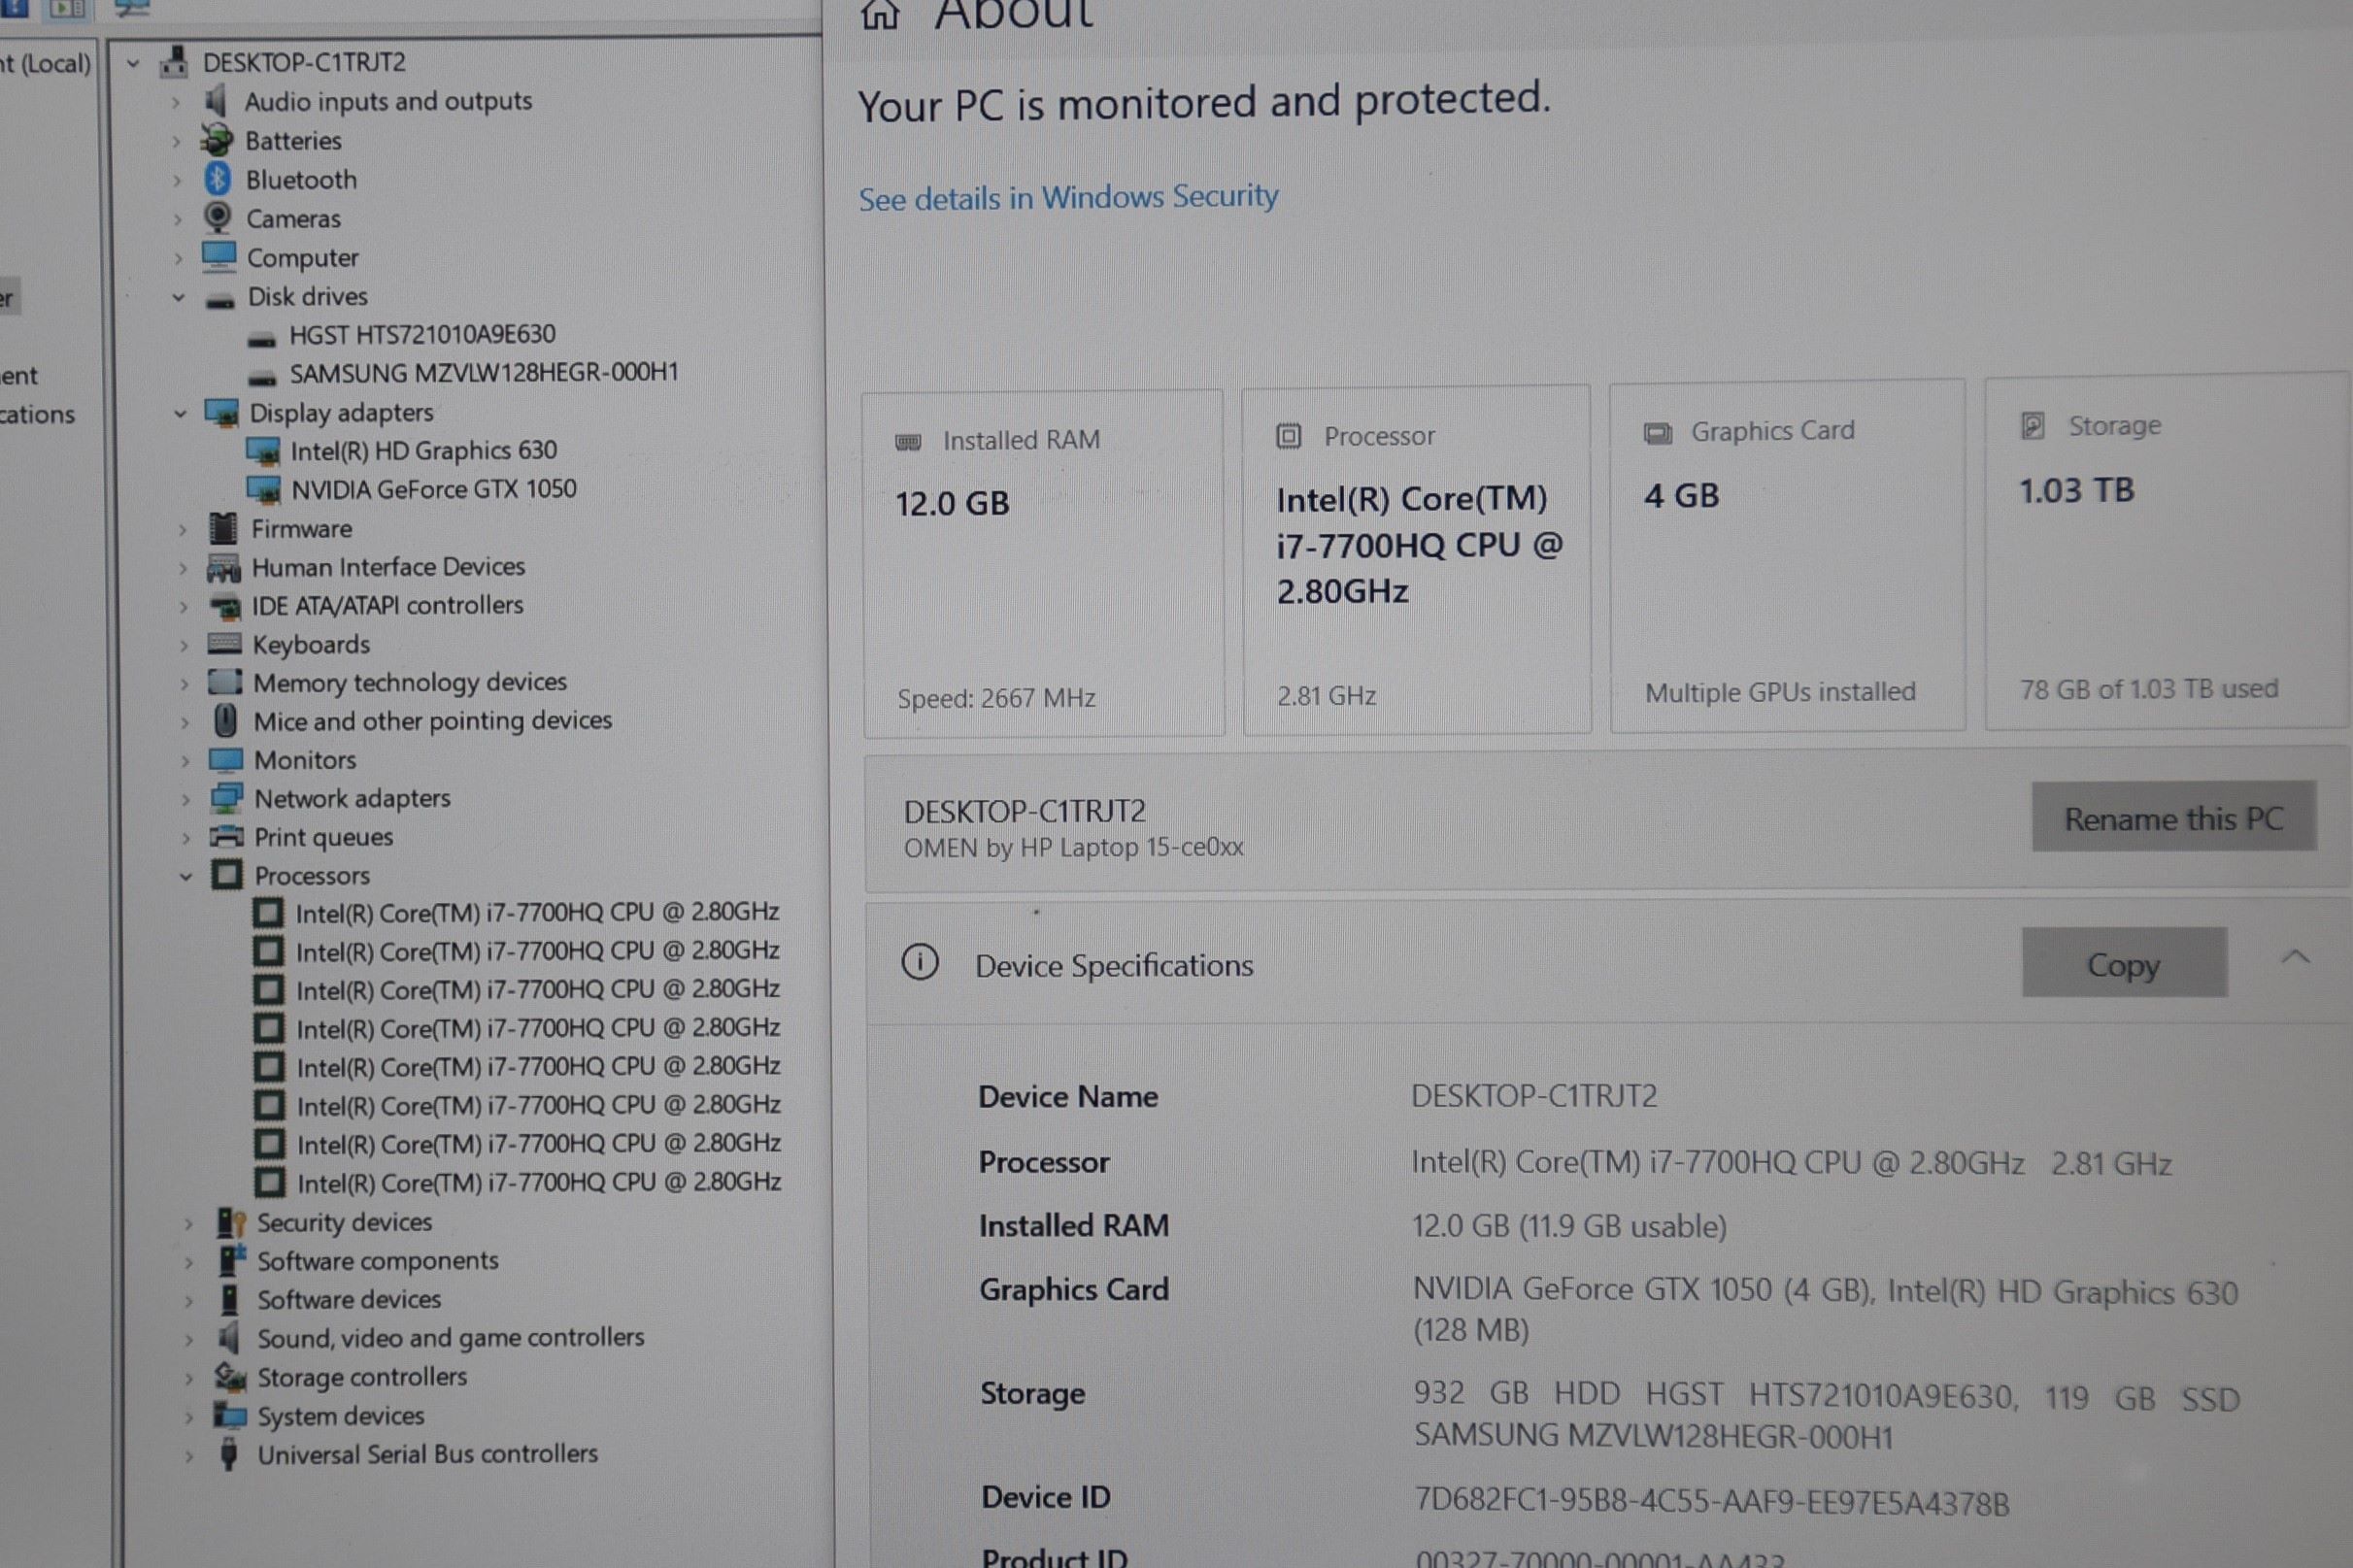Click the DESKTOP-C1TRJT2 computer root icon

coord(174,62)
